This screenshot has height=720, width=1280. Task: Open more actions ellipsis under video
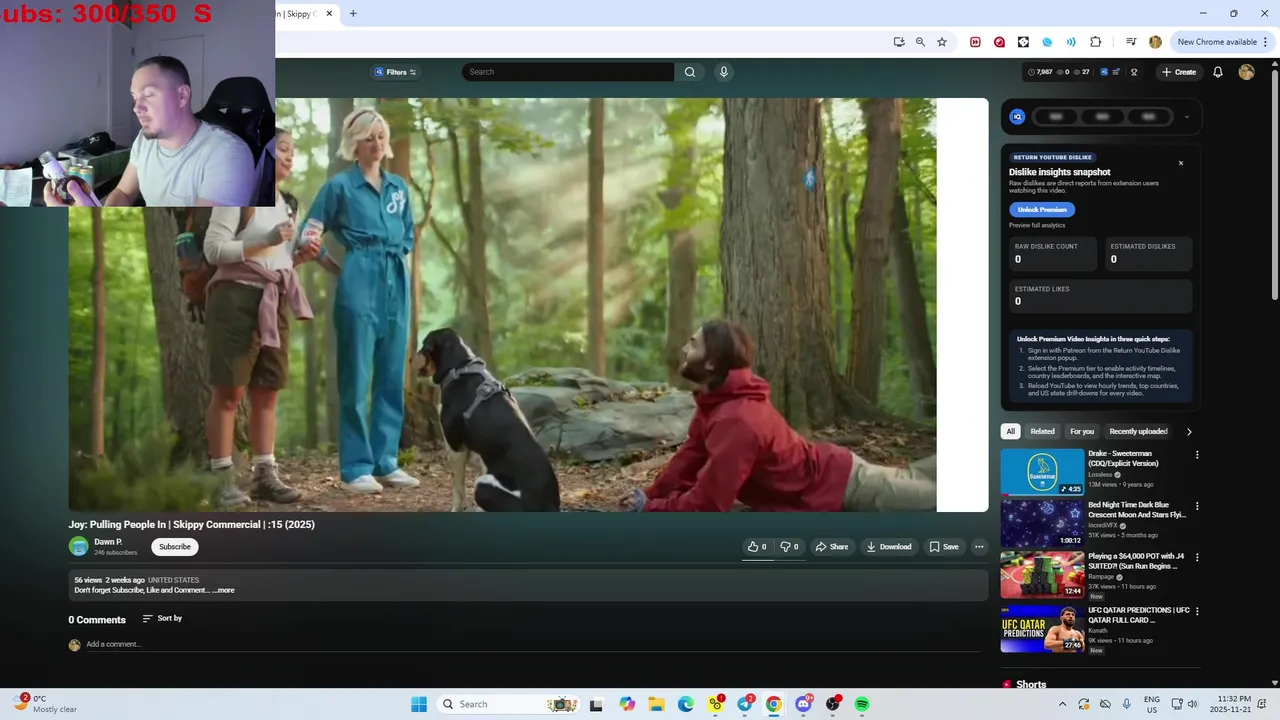(x=979, y=547)
